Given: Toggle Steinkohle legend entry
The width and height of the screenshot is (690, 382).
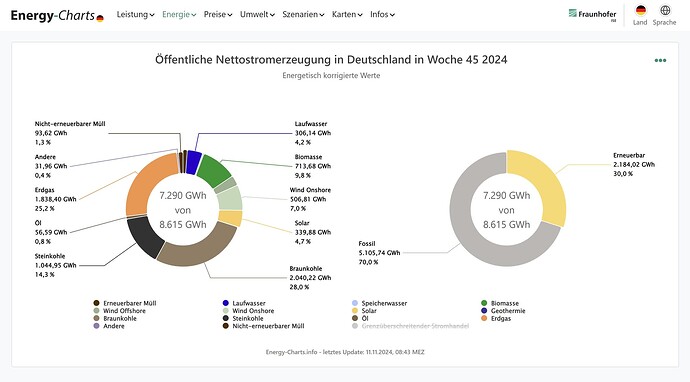Looking at the screenshot, I should [x=243, y=318].
